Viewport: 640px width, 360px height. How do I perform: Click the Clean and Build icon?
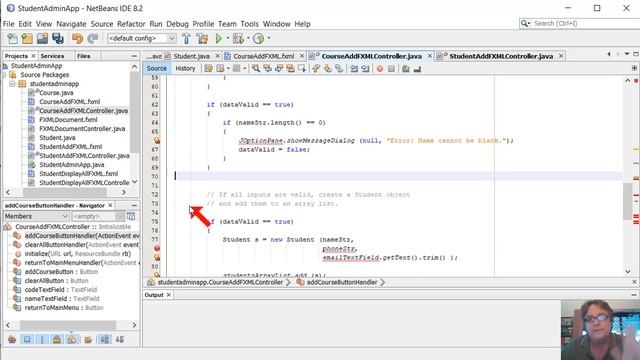(202, 38)
